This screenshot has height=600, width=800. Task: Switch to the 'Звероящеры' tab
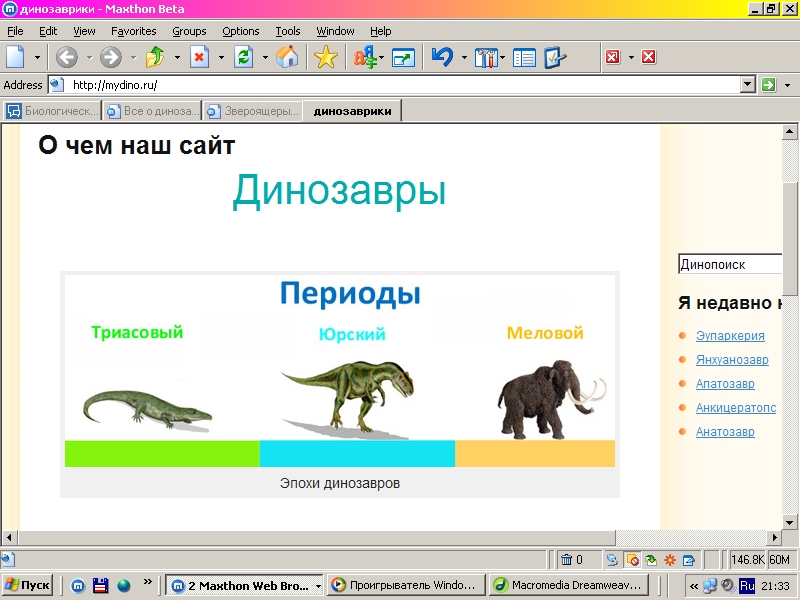coord(252,111)
